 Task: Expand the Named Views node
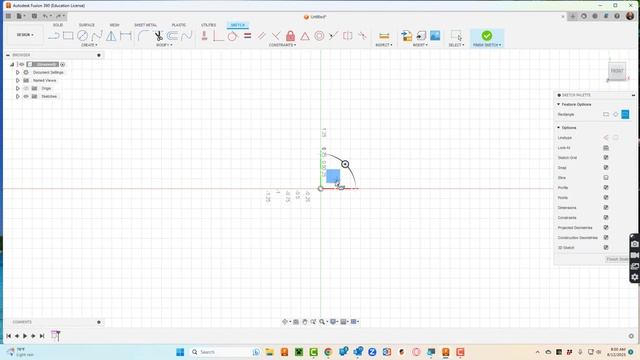(x=18, y=80)
